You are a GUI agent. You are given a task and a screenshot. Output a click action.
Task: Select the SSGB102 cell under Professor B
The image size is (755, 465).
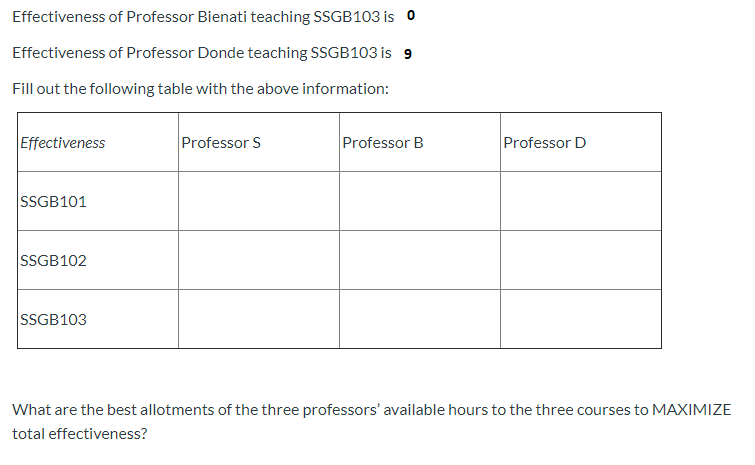(x=419, y=260)
